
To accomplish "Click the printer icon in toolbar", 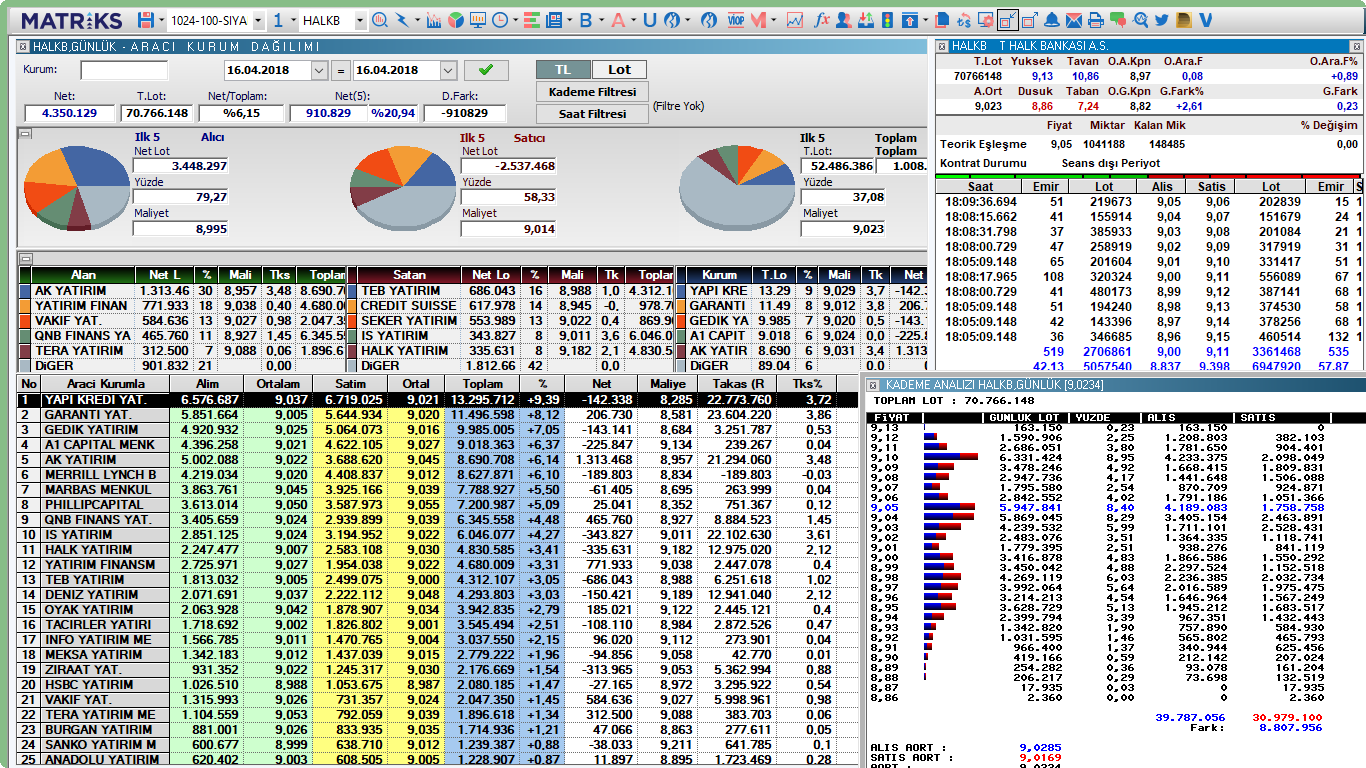I will pos(1095,20).
